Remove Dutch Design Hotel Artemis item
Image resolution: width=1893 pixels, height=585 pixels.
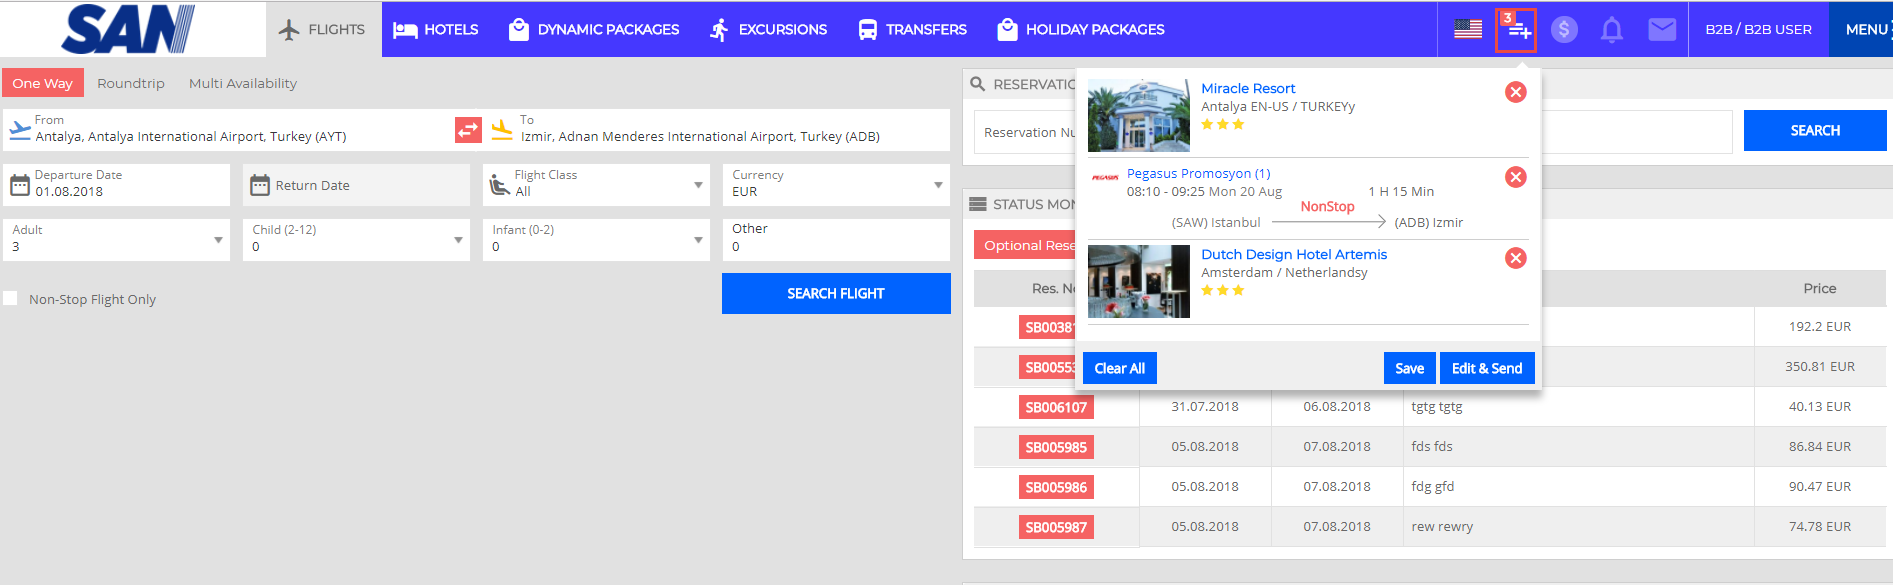tap(1515, 258)
